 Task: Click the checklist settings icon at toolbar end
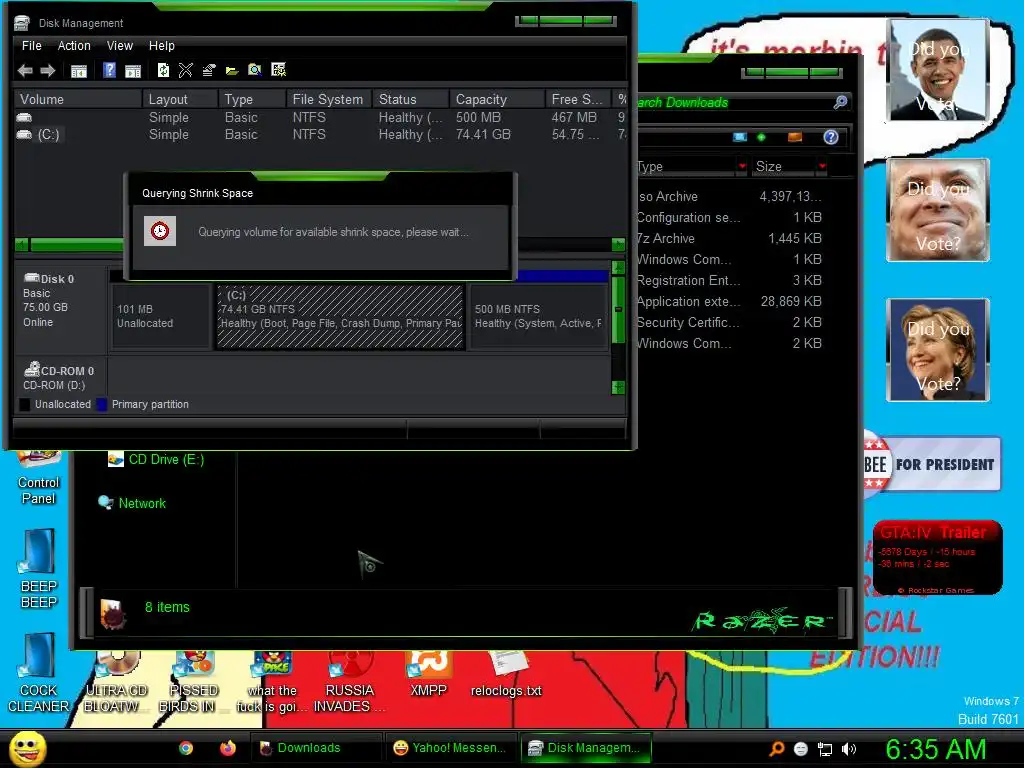(279, 70)
